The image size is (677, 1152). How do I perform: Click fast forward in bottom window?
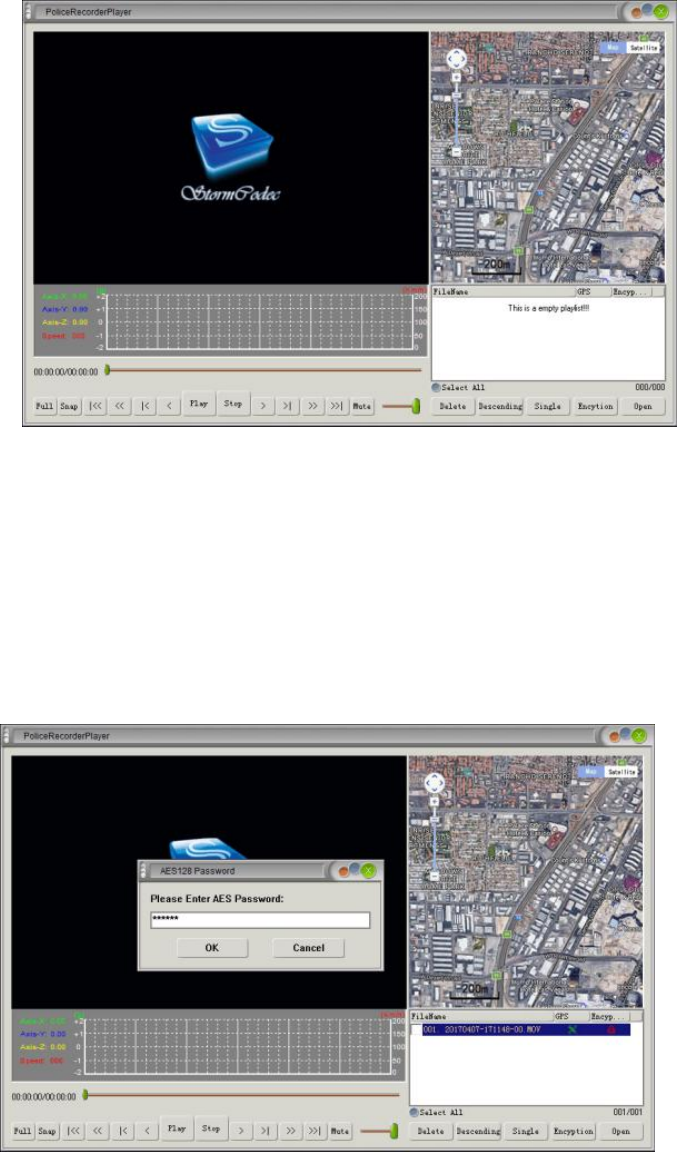click(x=290, y=1131)
